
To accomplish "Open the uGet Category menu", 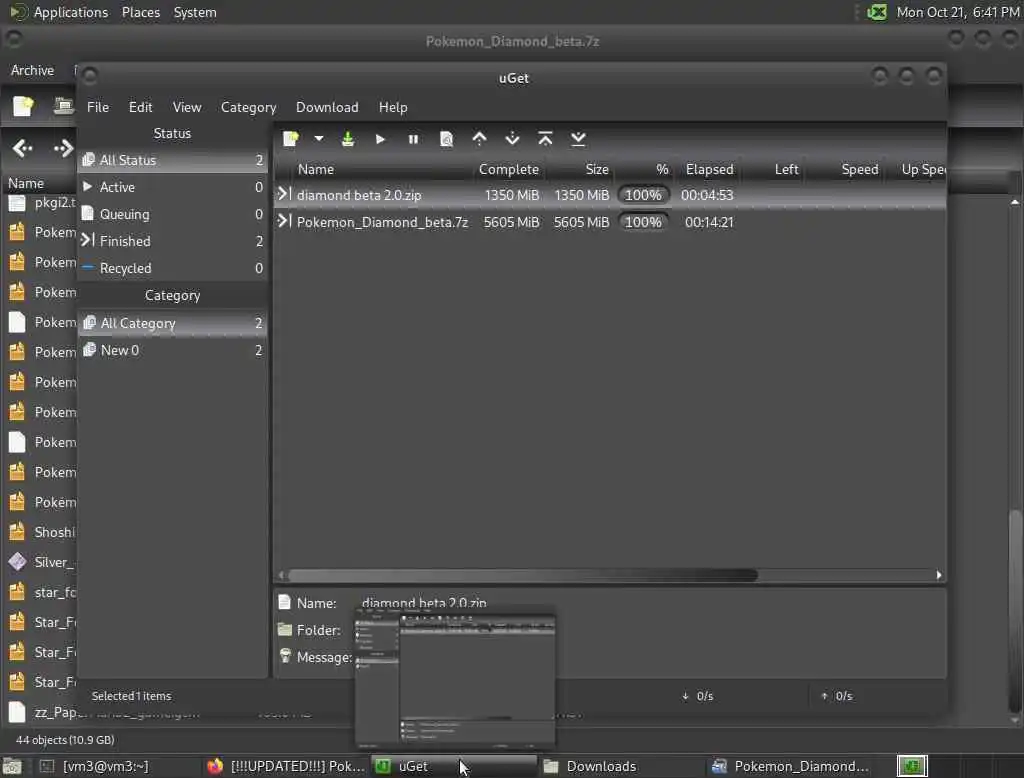I will 248,107.
